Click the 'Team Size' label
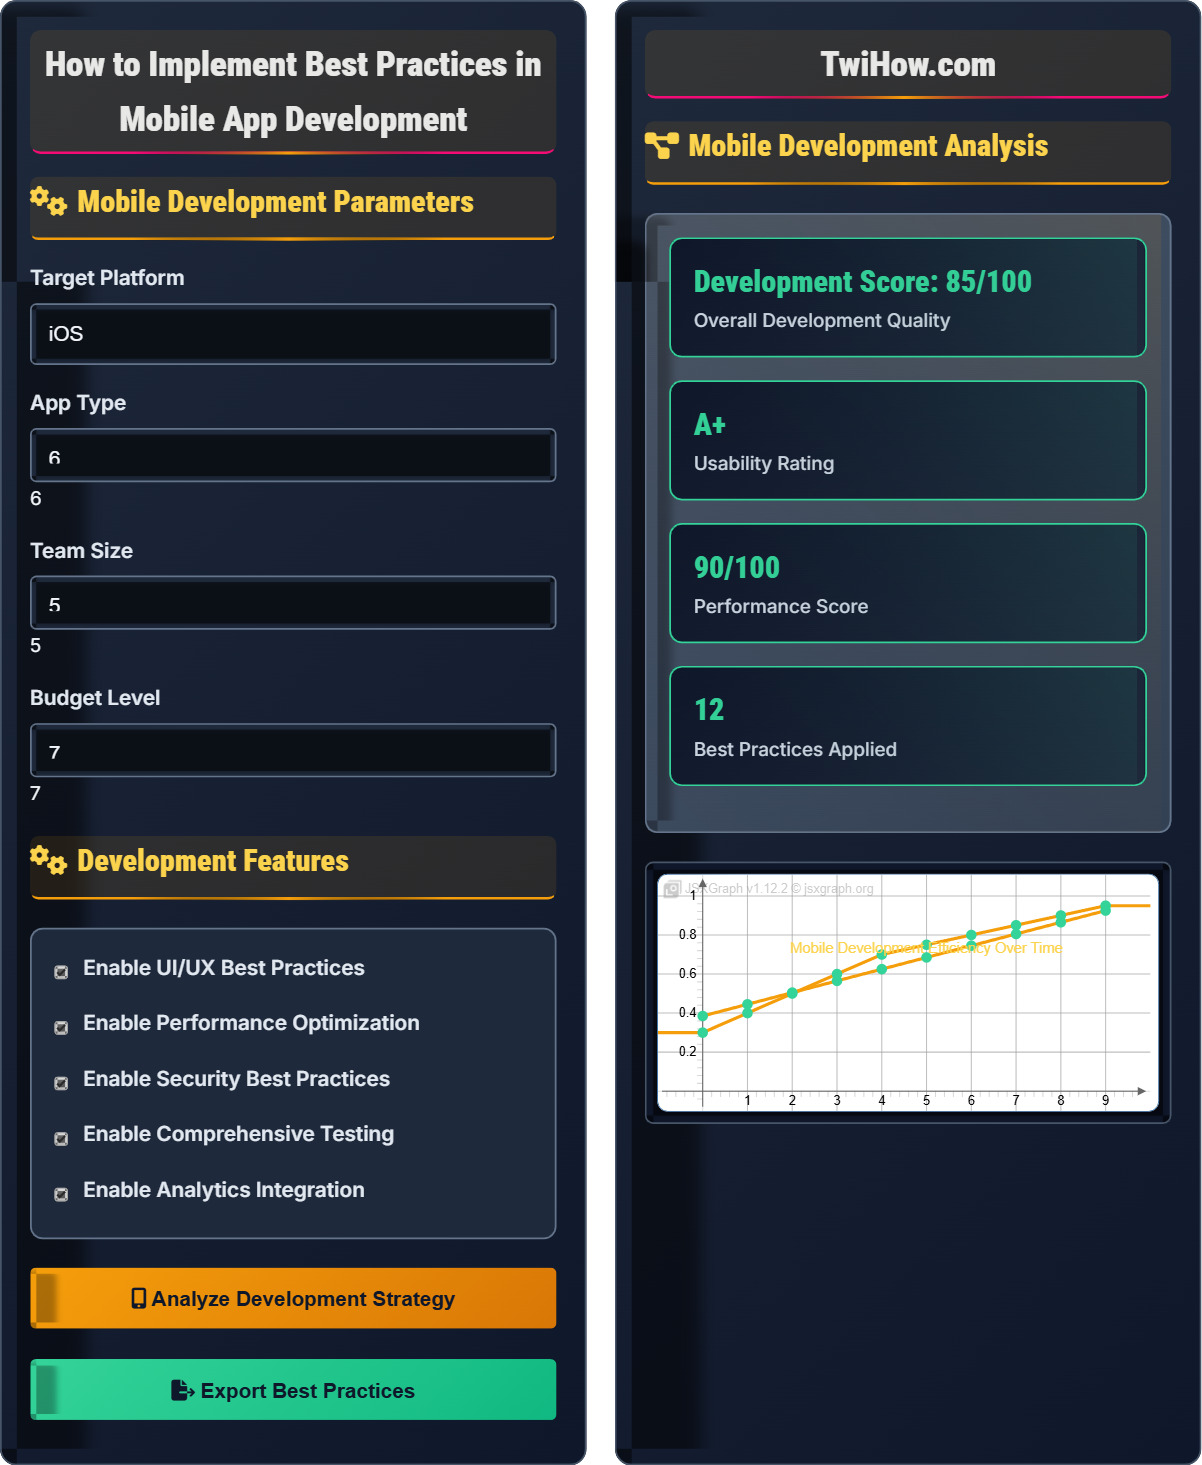Image resolution: width=1202 pixels, height=1465 pixels. pyautogui.click(x=81, y=551)
